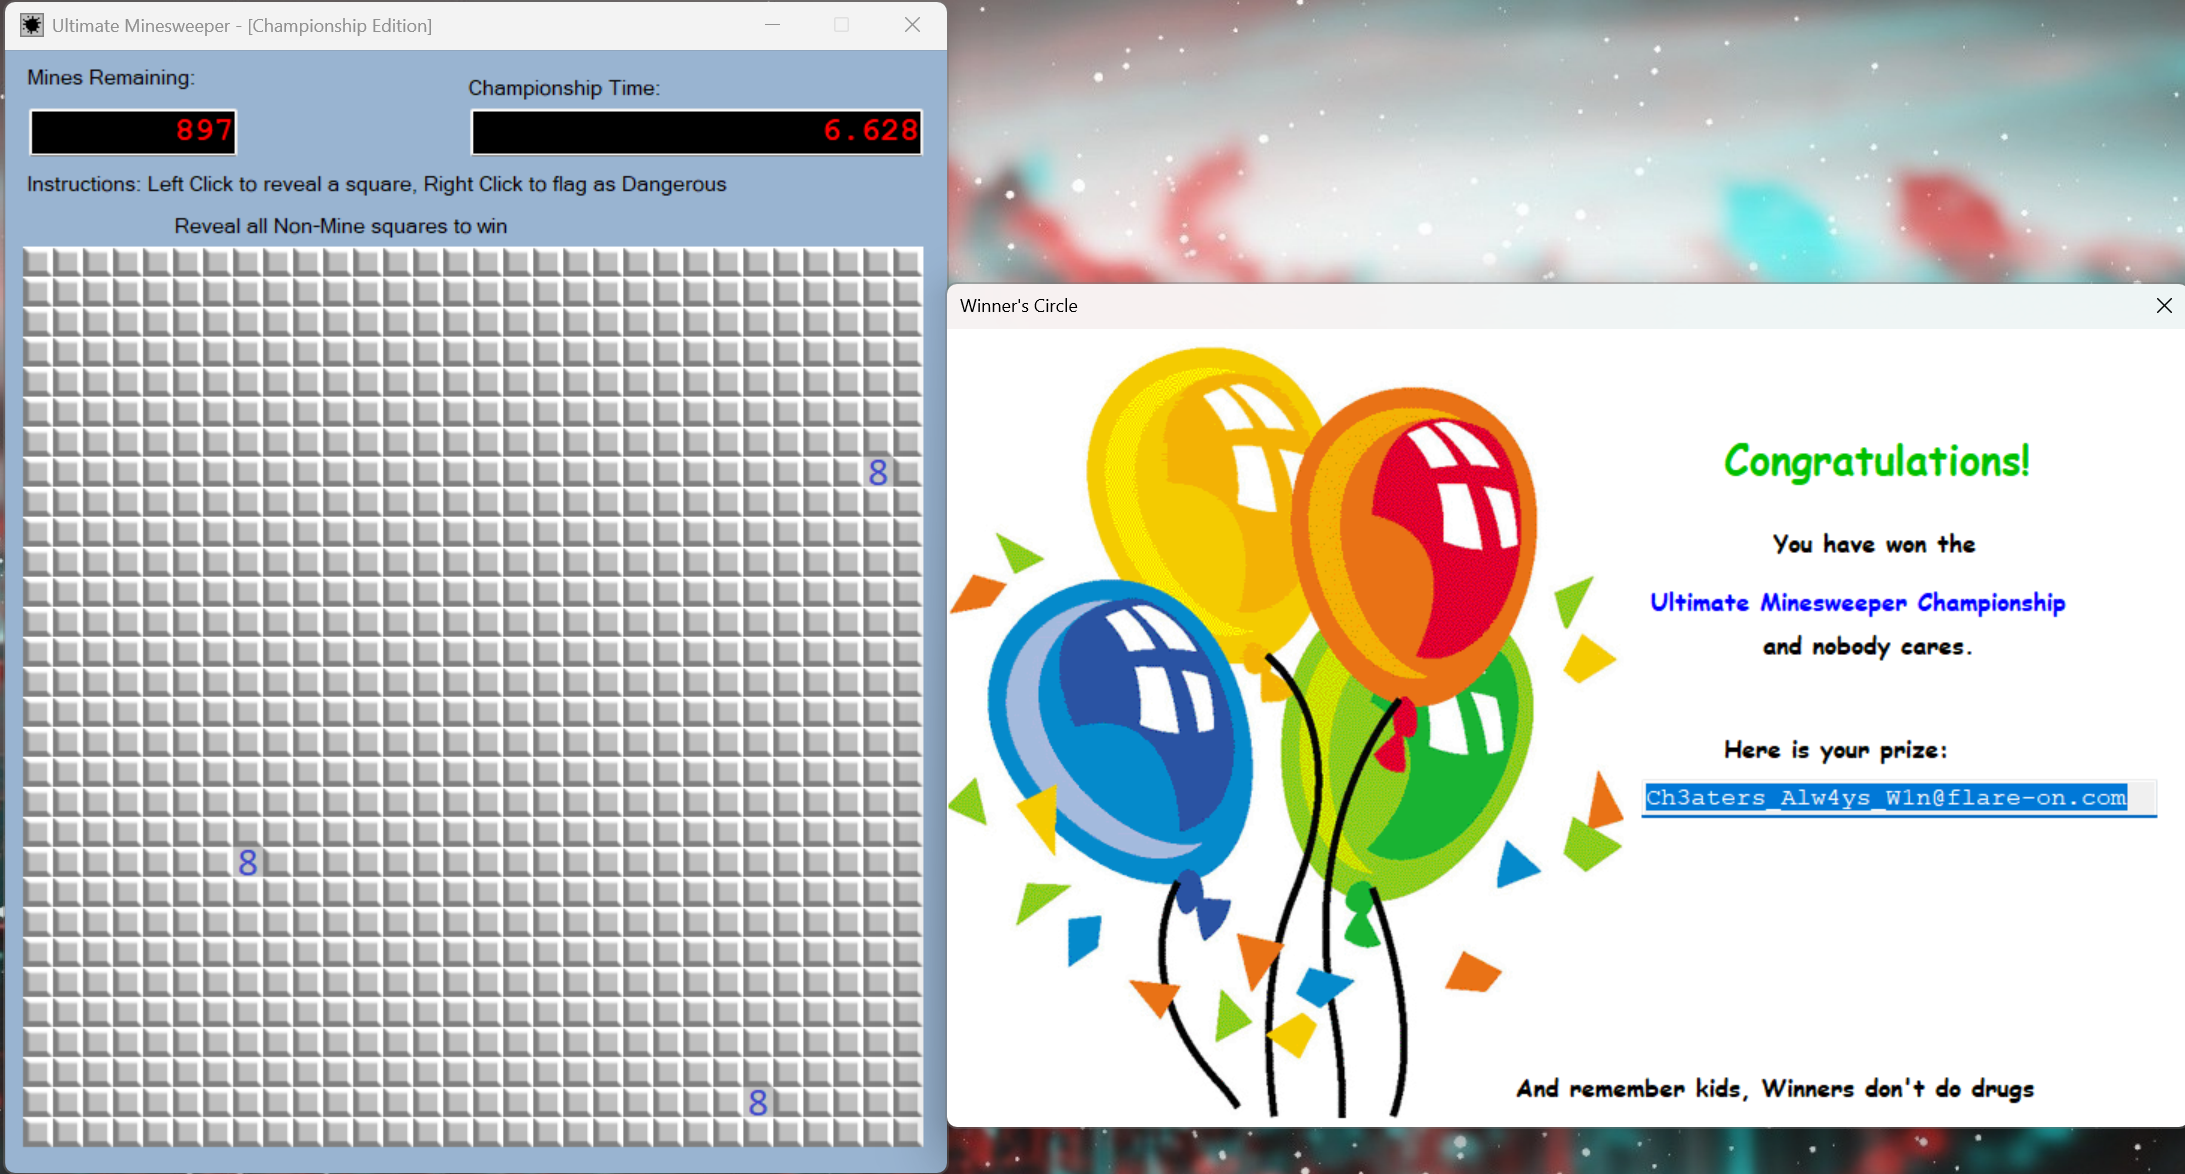Image resolution: width=2185 pixels, height=1174 pixels.
Task: Reveal the top-left corner square of grid
Action: point(37,262)
